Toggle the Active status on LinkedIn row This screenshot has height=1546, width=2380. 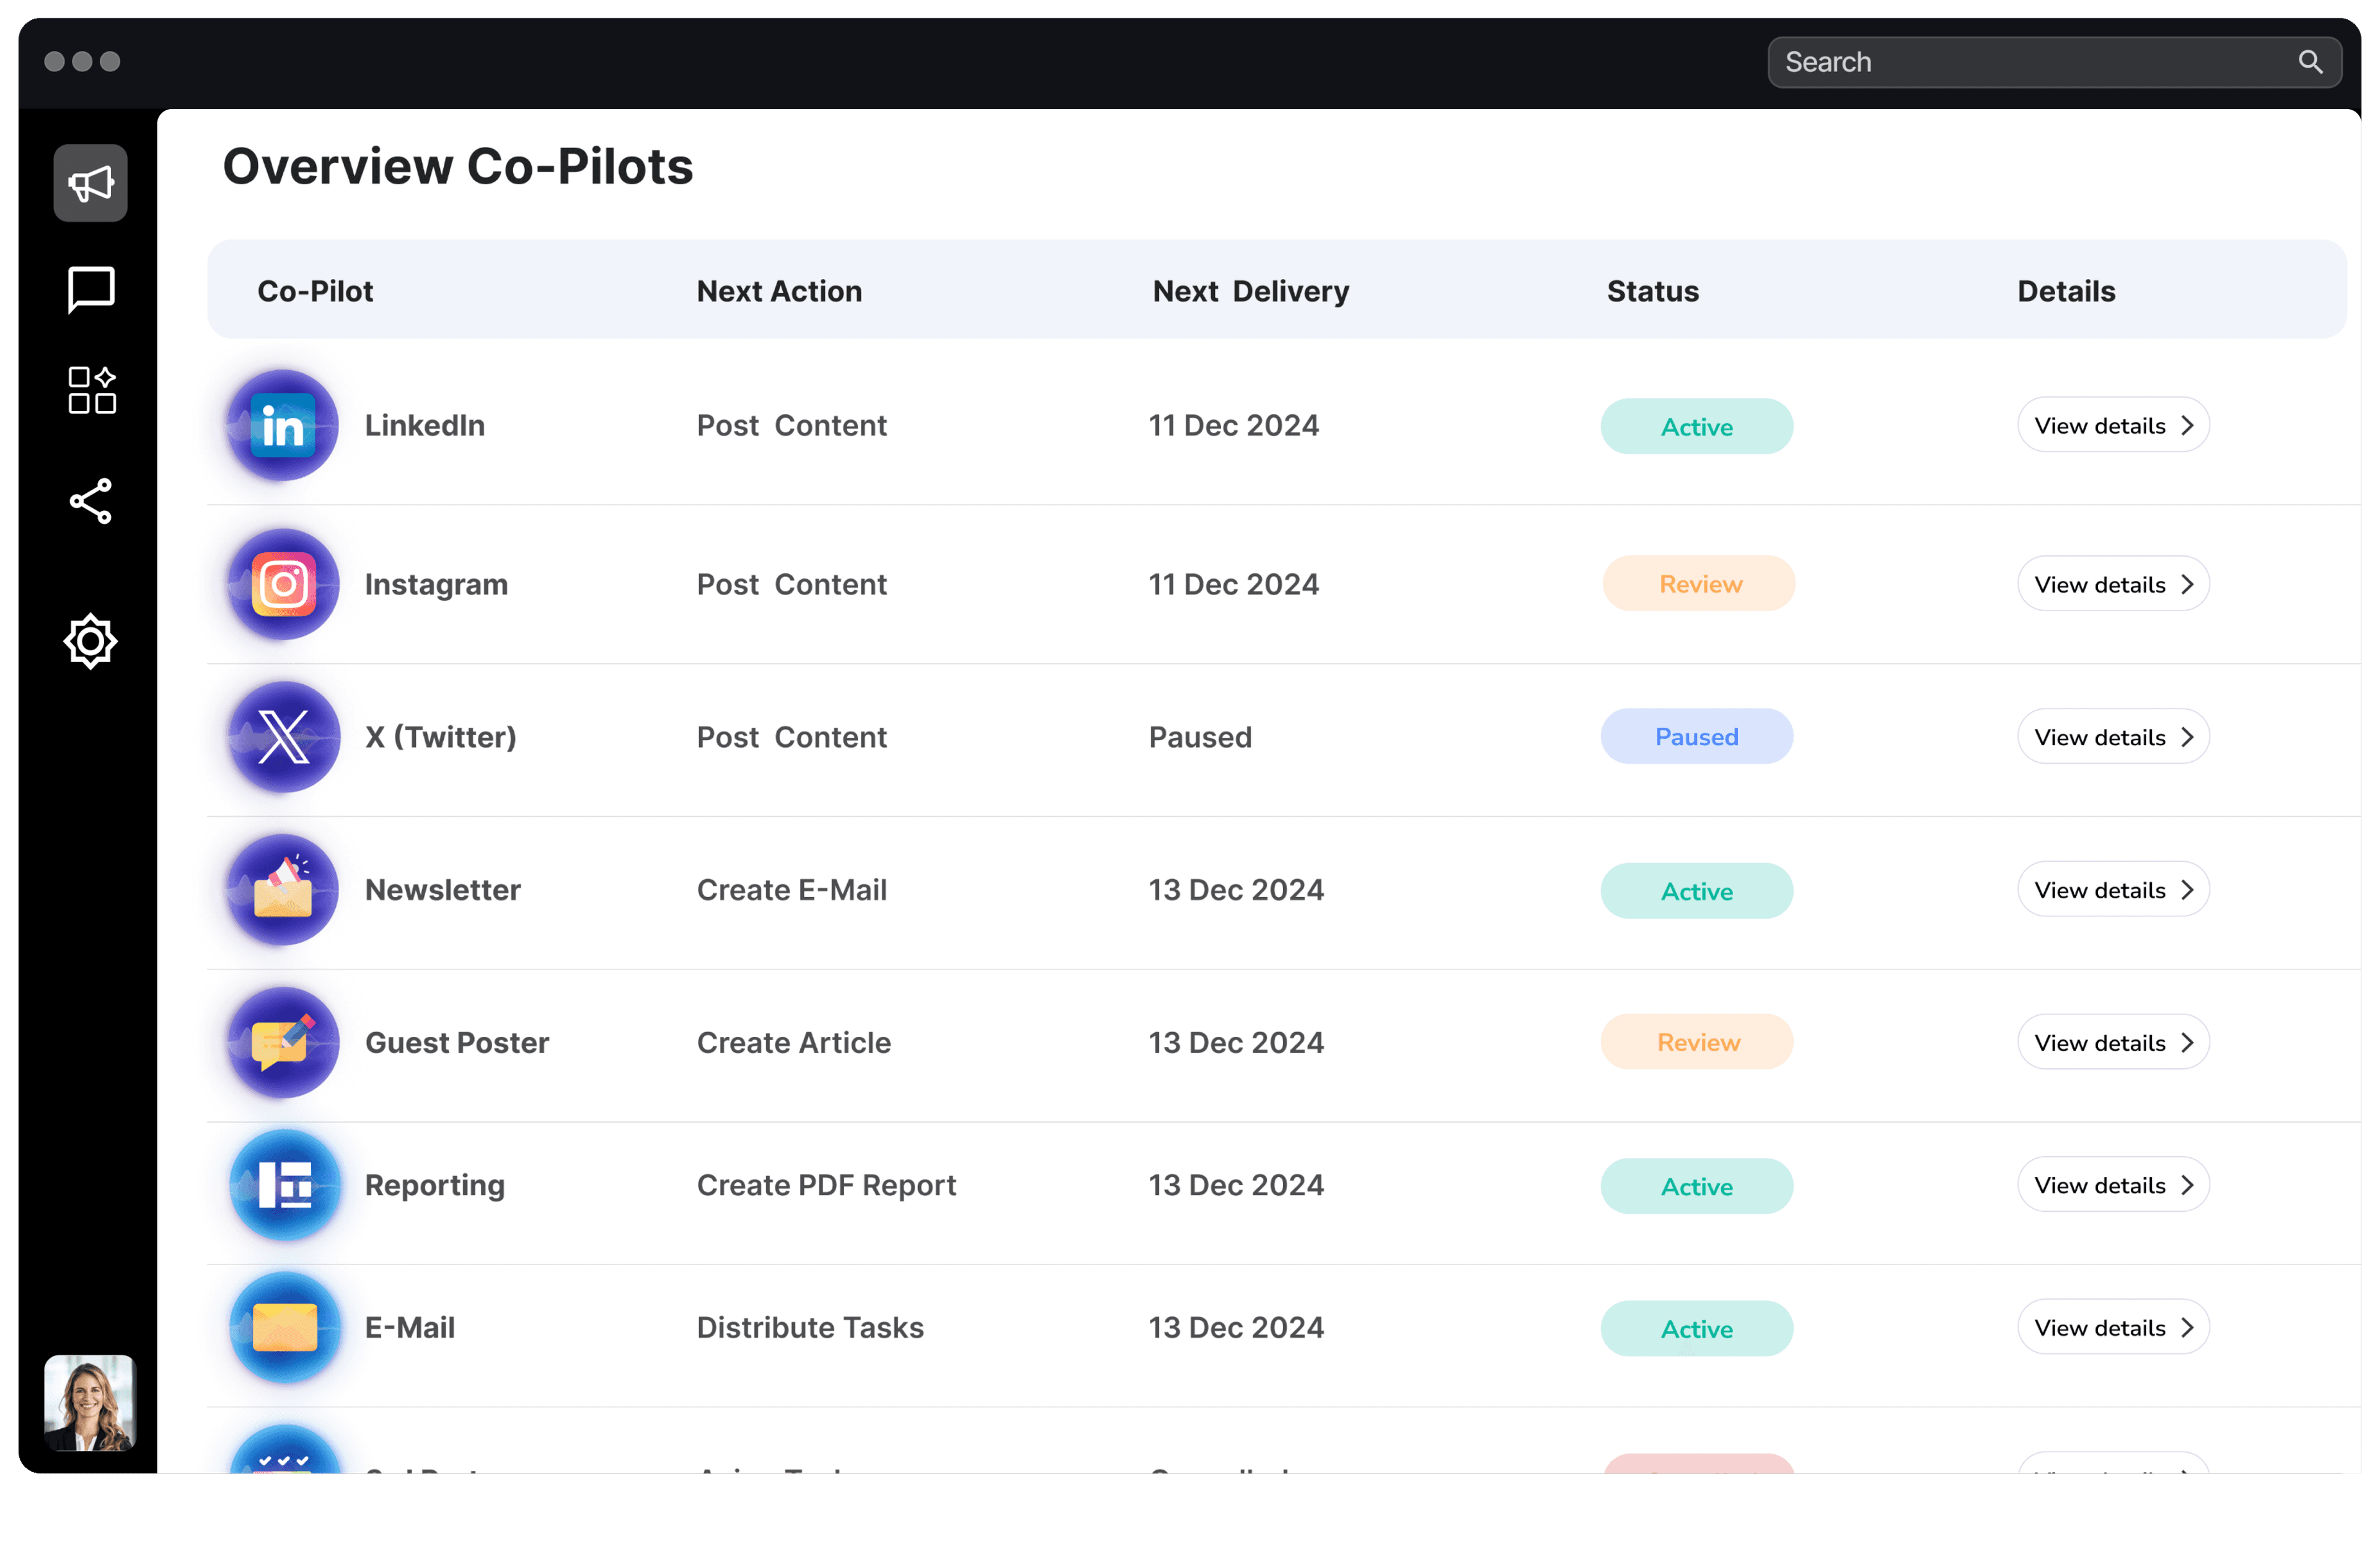point(1697,426)
